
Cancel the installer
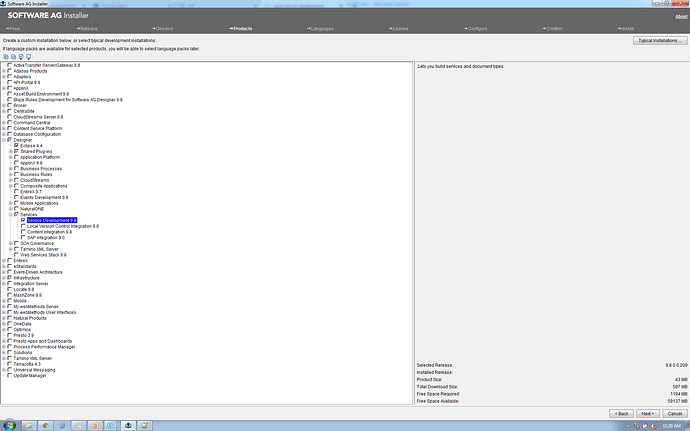(675, 413)
